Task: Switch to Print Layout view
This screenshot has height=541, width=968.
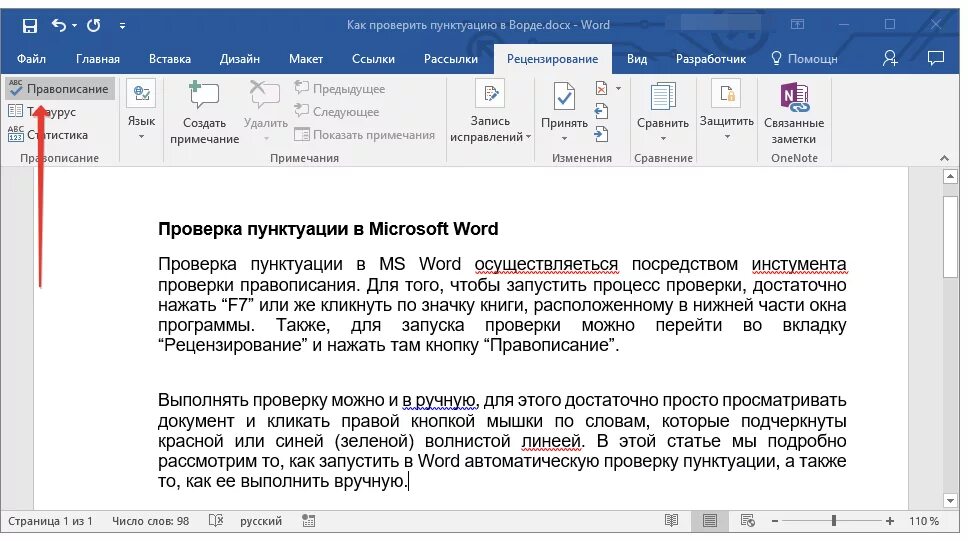Action: point(709,521)
